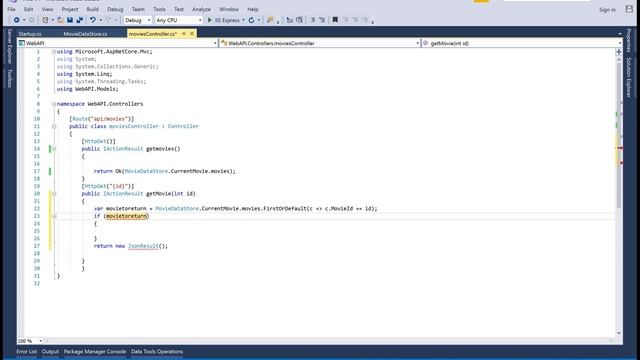Click the split editor icon above the scrollbar
Screen dimensions: 640x360
619,51
